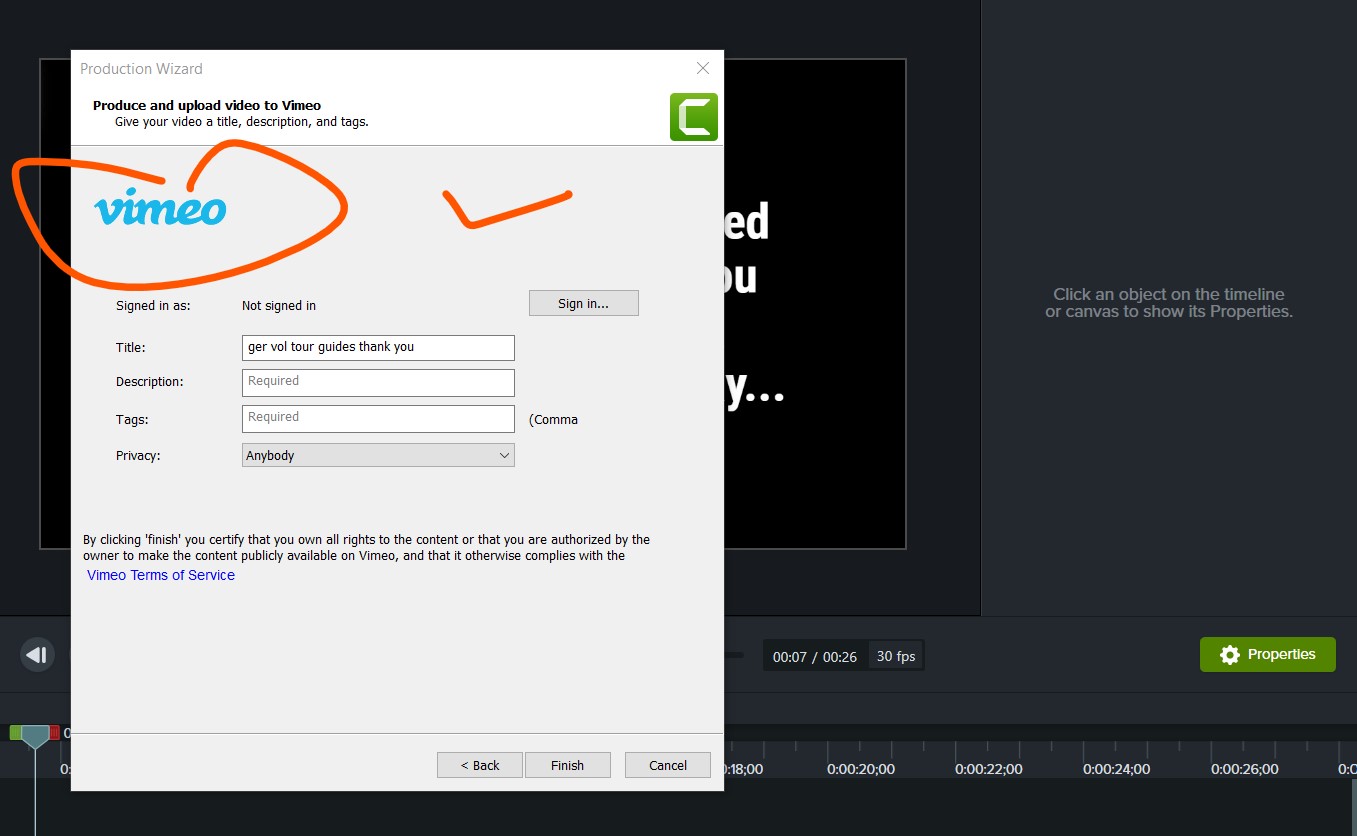Click the Tags input field
The image size is (1357, 836).
pos(378,418)
